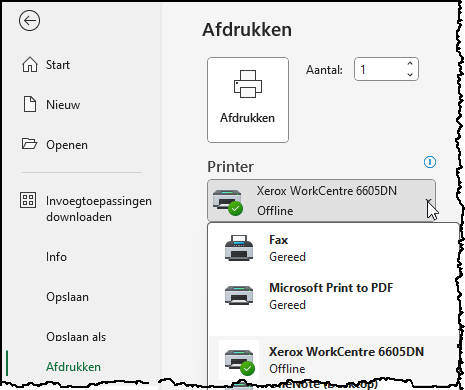Select Xerox WorkCentre 6605DN in the list
The image size is (465, 390).
(x=333, y=360)
